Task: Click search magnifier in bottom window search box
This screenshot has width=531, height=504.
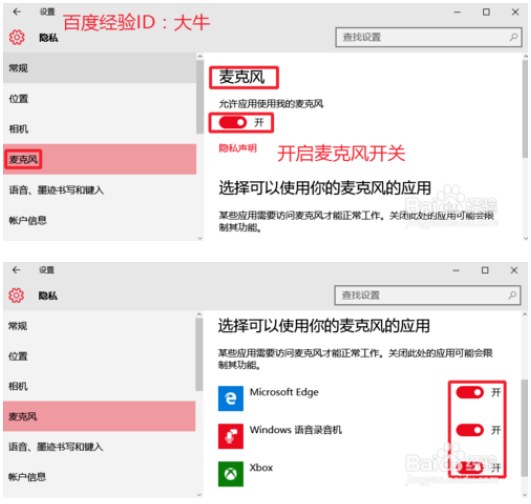Action: click(512, 295)
